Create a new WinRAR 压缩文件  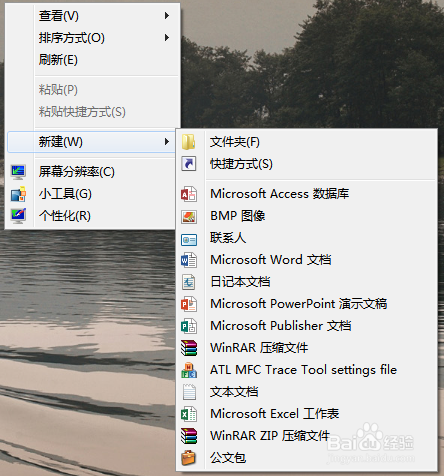(x=307, y=348)
